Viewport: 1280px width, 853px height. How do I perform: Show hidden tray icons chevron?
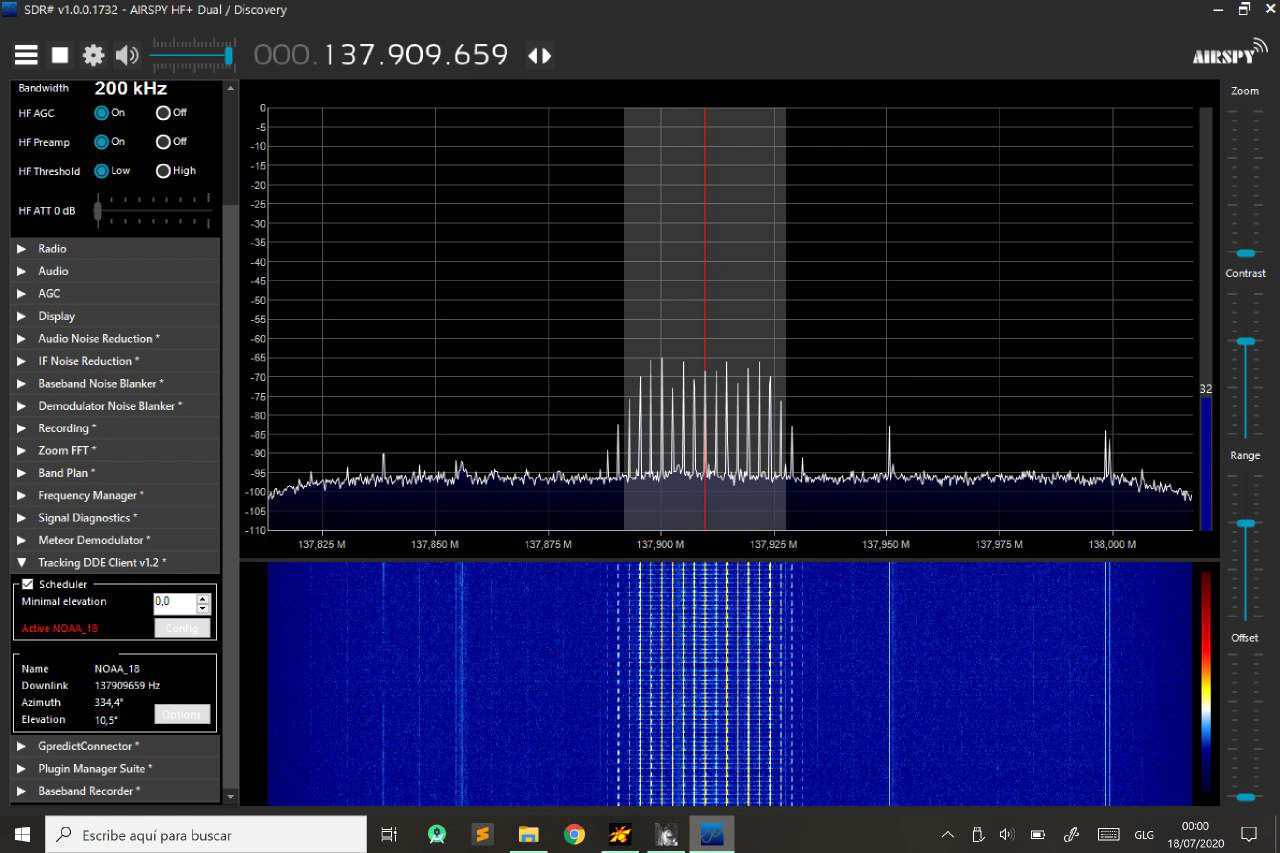(947, 834)
